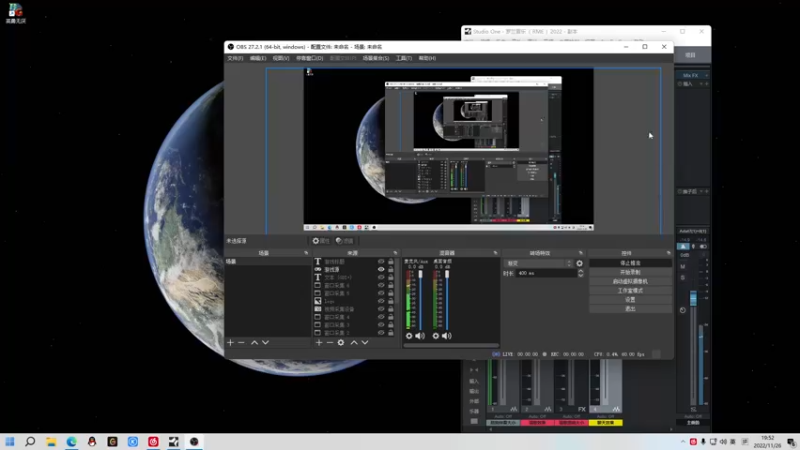Open transition properties gear icon
The height and width of the screenshot is (450, 800).
(x=580, y=264)
